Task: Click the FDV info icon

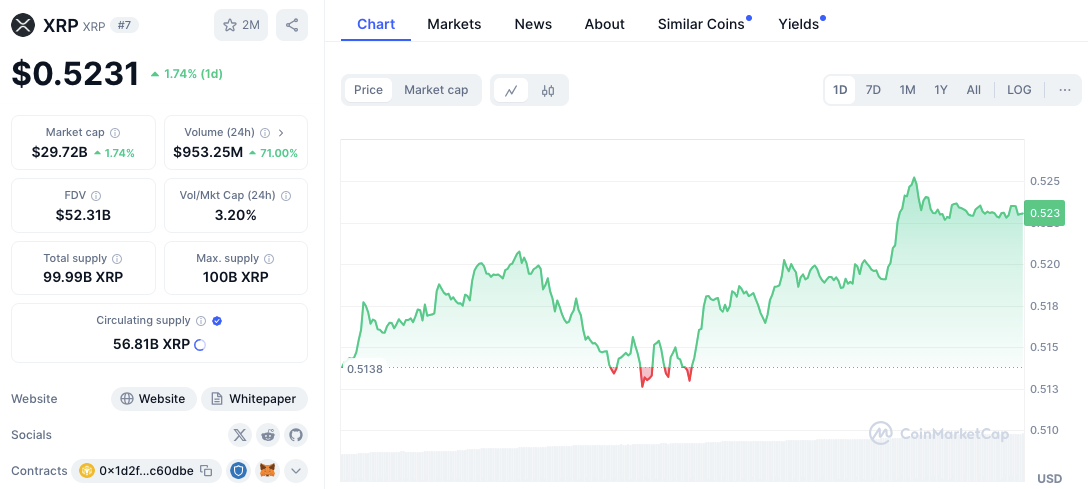Action: (x=96, y=196)
